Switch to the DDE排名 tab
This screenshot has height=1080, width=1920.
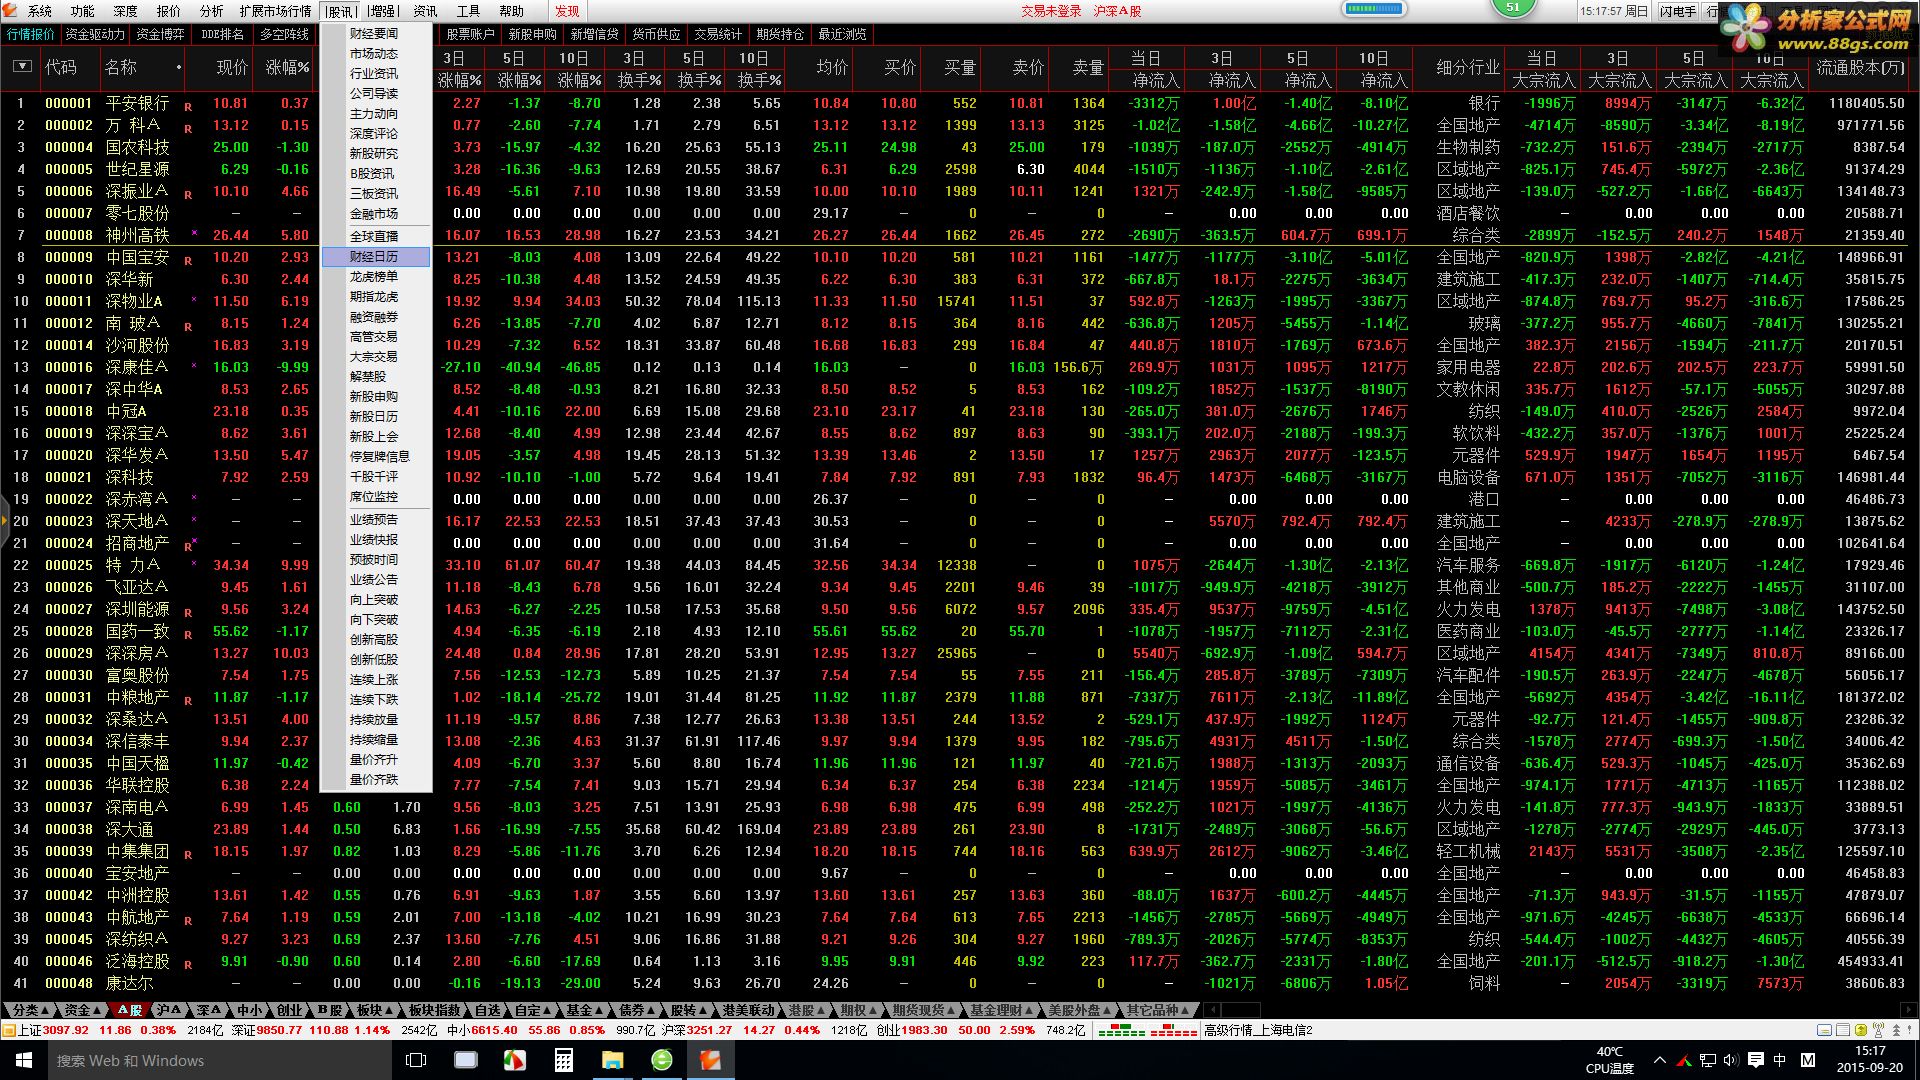point(222,34)
